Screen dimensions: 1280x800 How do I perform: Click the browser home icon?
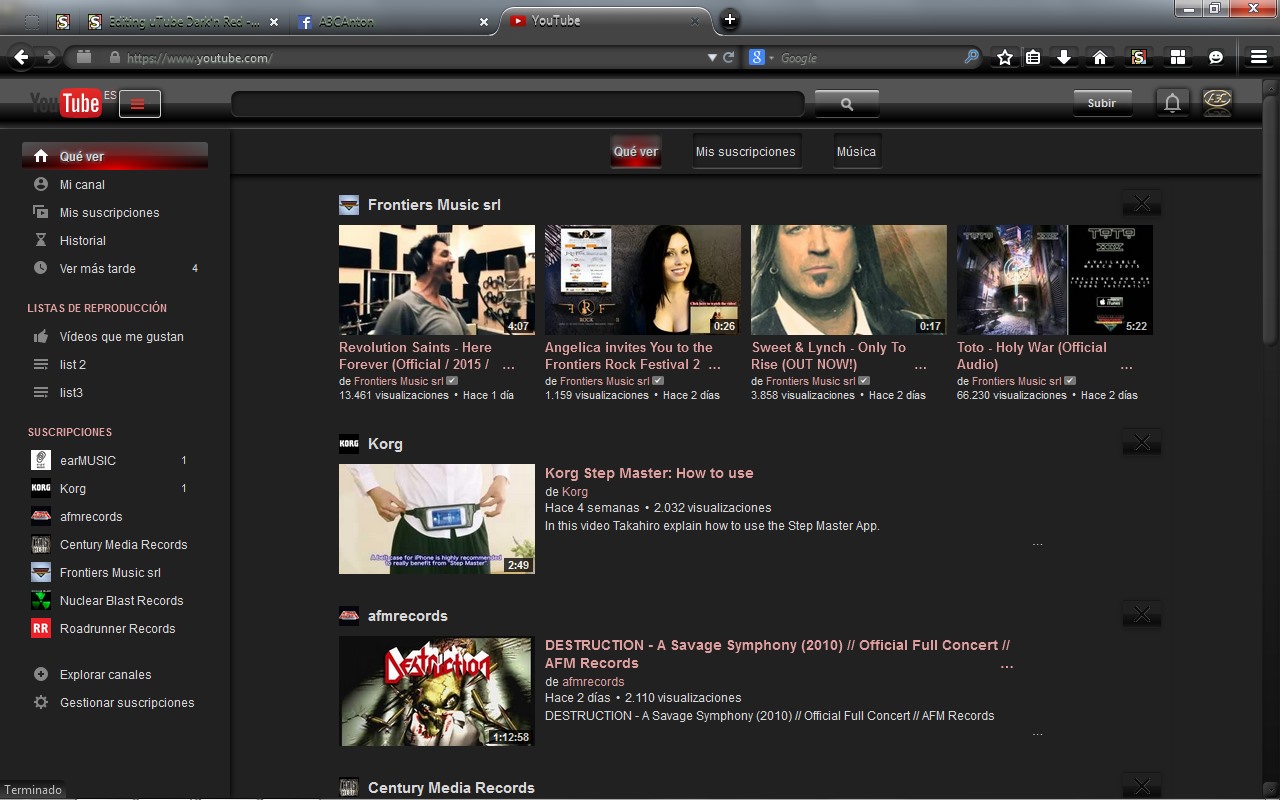pyautogui.click(x=1100, y=58)
